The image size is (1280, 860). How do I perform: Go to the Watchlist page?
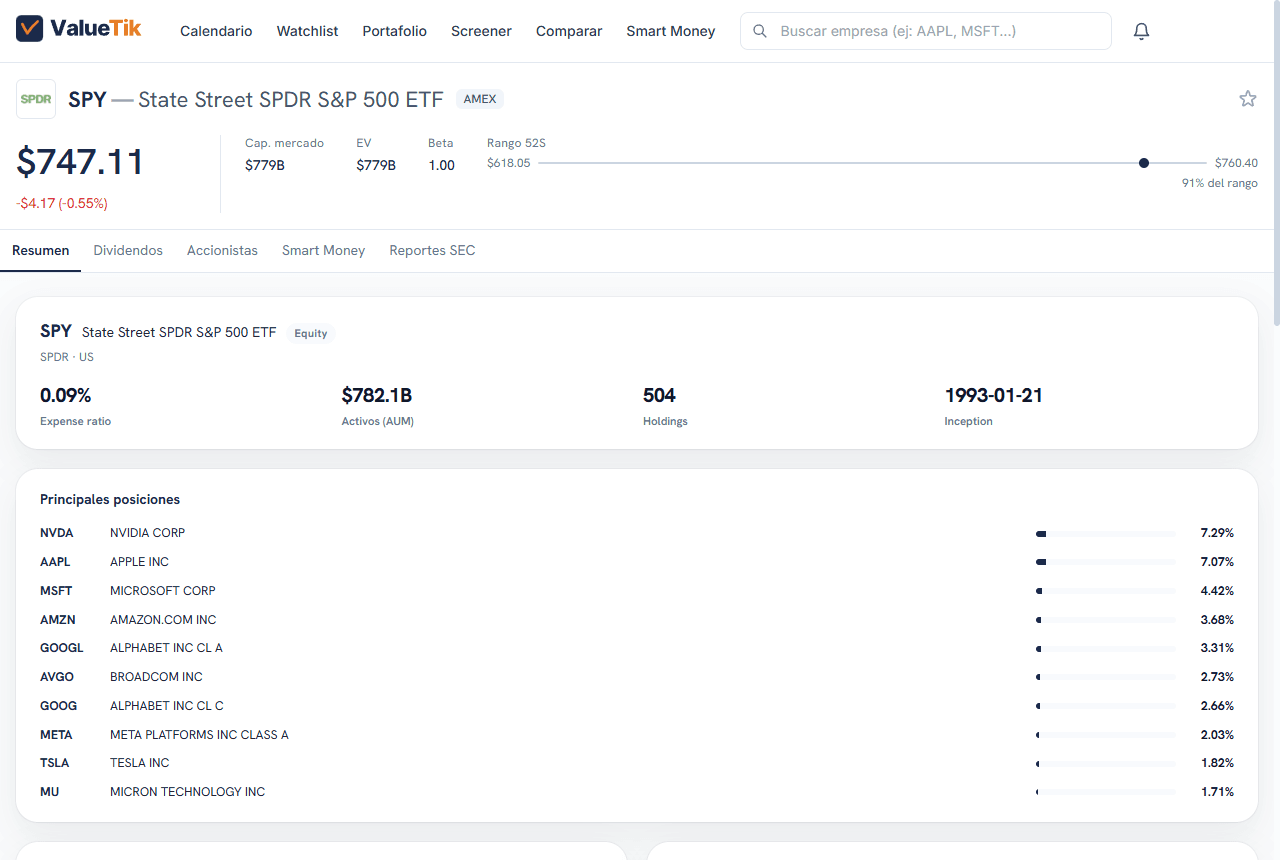coord(307,31)
